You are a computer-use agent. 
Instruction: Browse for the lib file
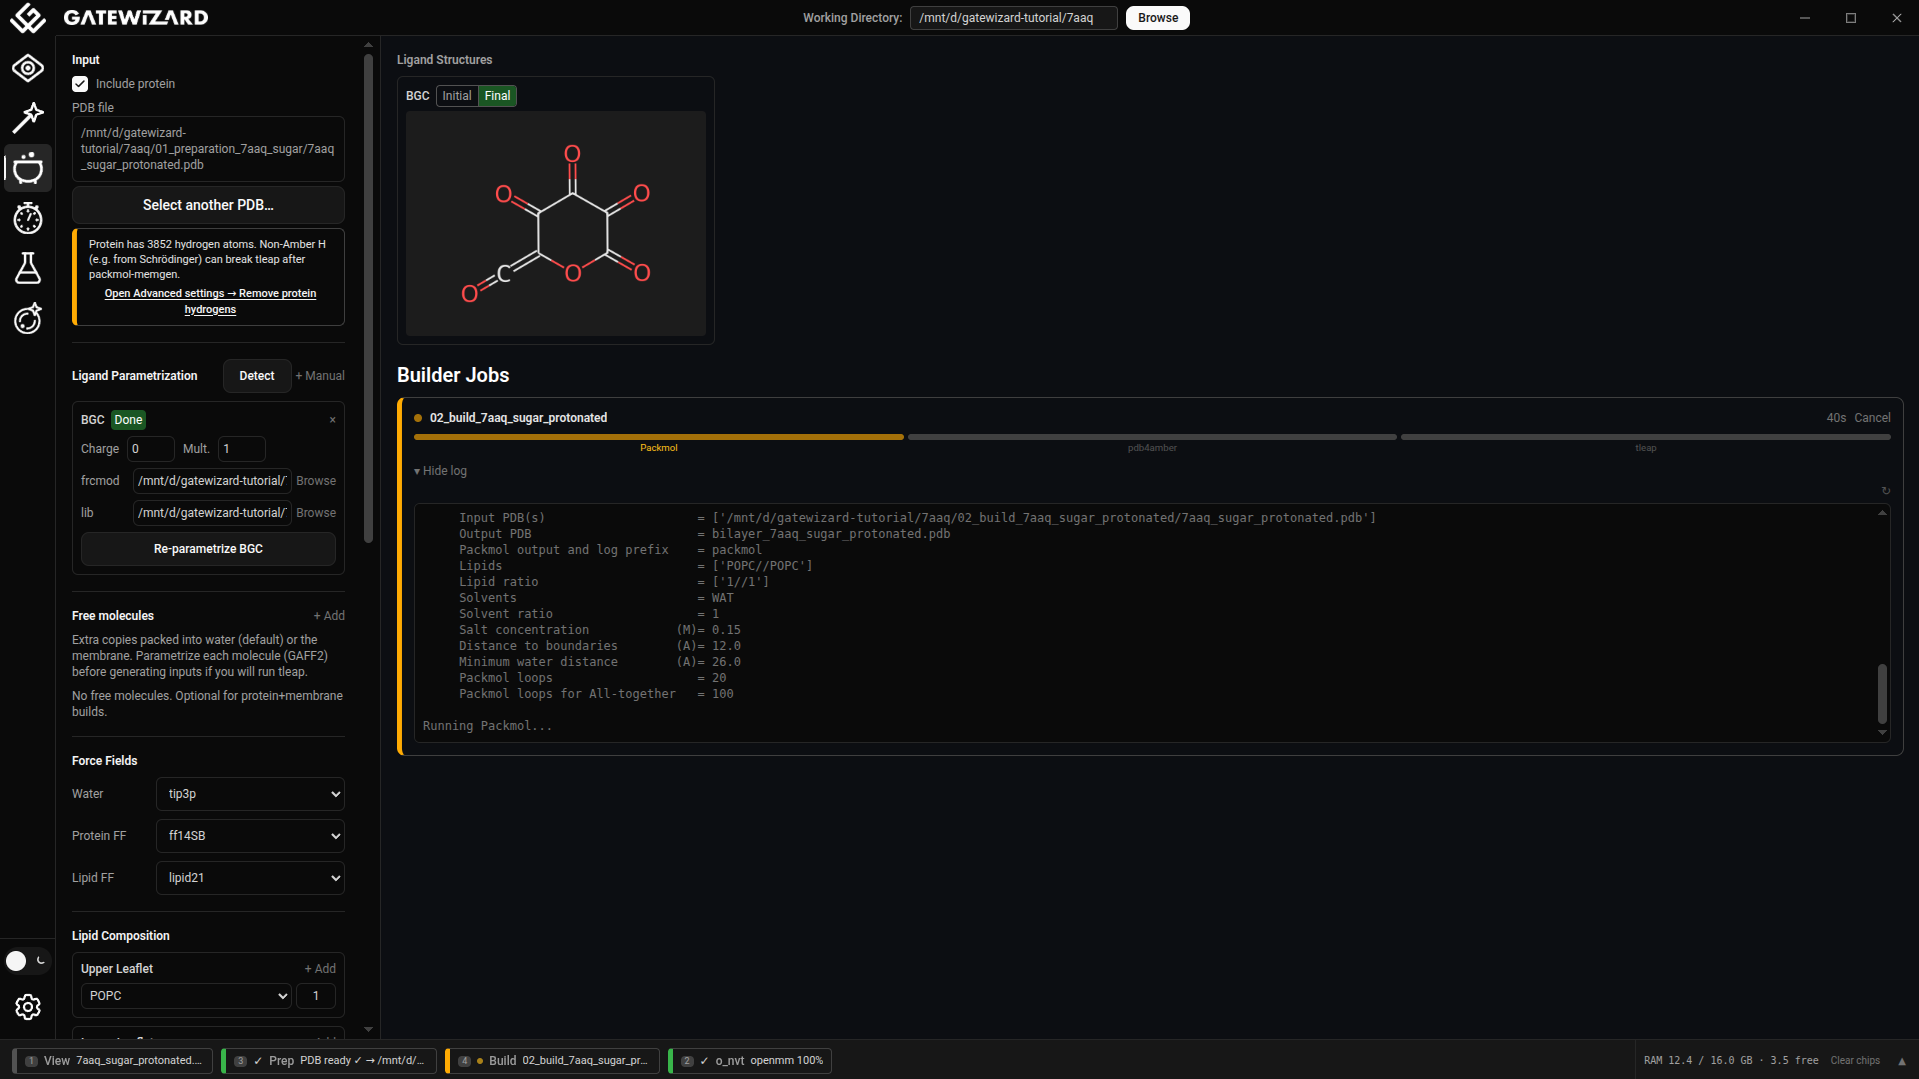[316, 513]
